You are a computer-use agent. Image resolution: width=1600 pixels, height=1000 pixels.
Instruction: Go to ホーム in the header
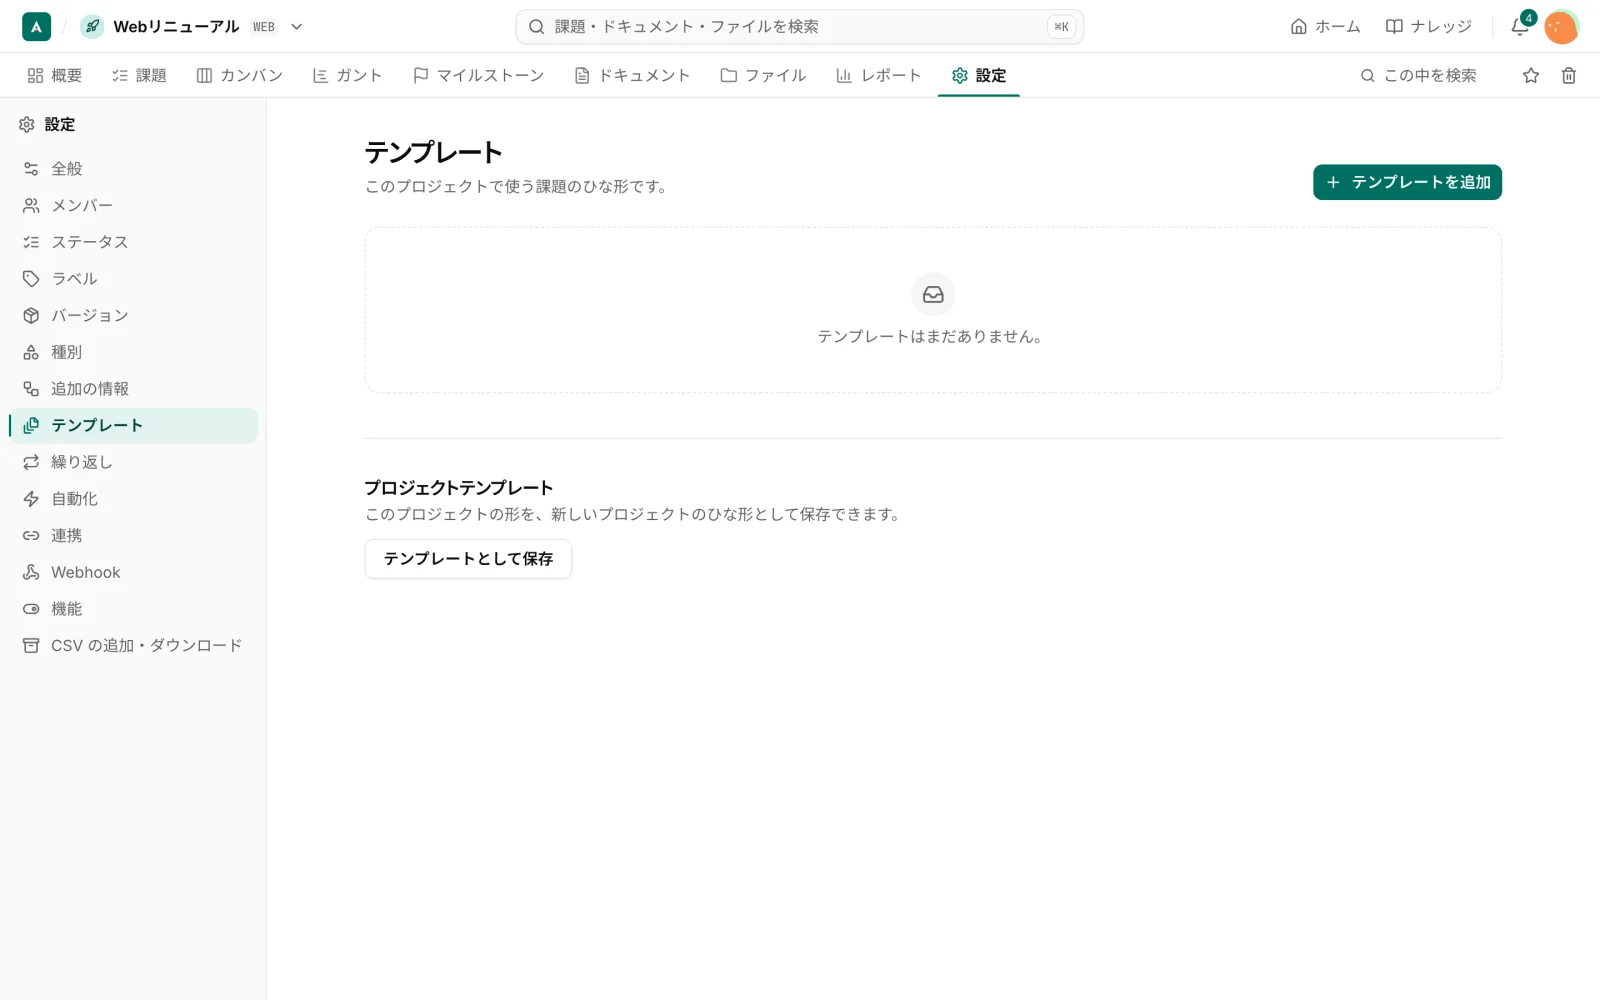pyautogui.click(x=1325, y=27)
